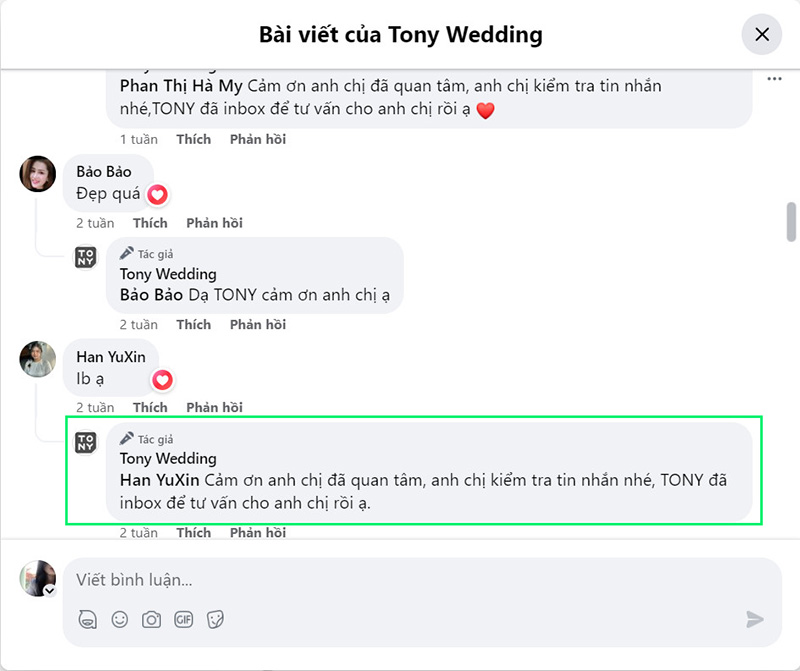Image resolution: width=800 pixels, height=671 pixels.
Task: Open the GIF picker in the comment box
Action: coord(183,620)
